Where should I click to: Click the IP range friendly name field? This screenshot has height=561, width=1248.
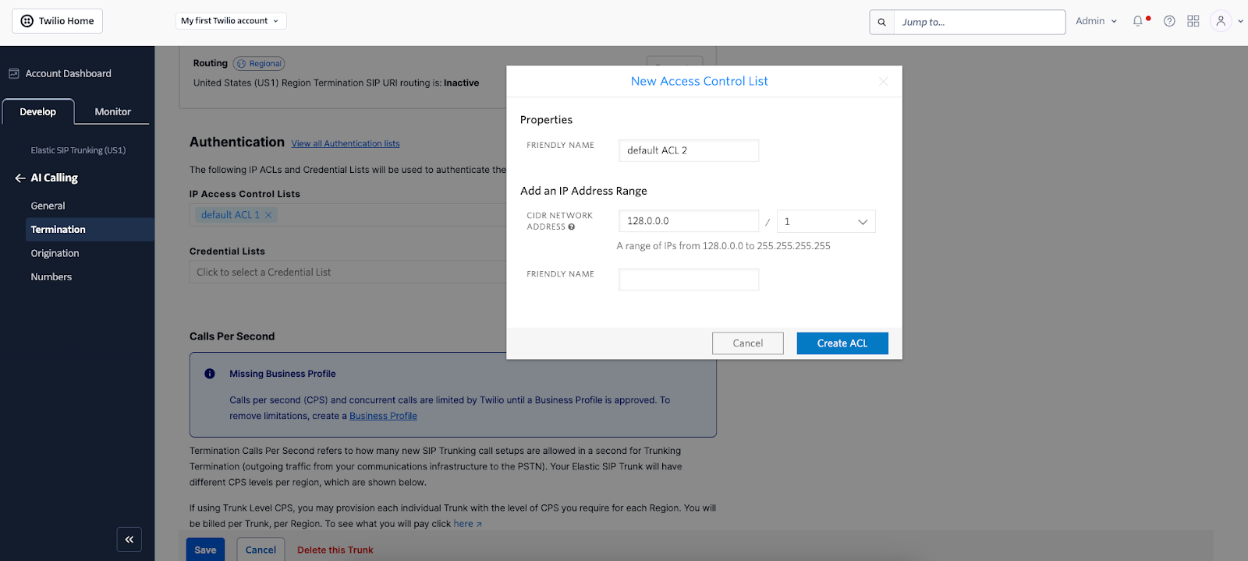[689, 279]
